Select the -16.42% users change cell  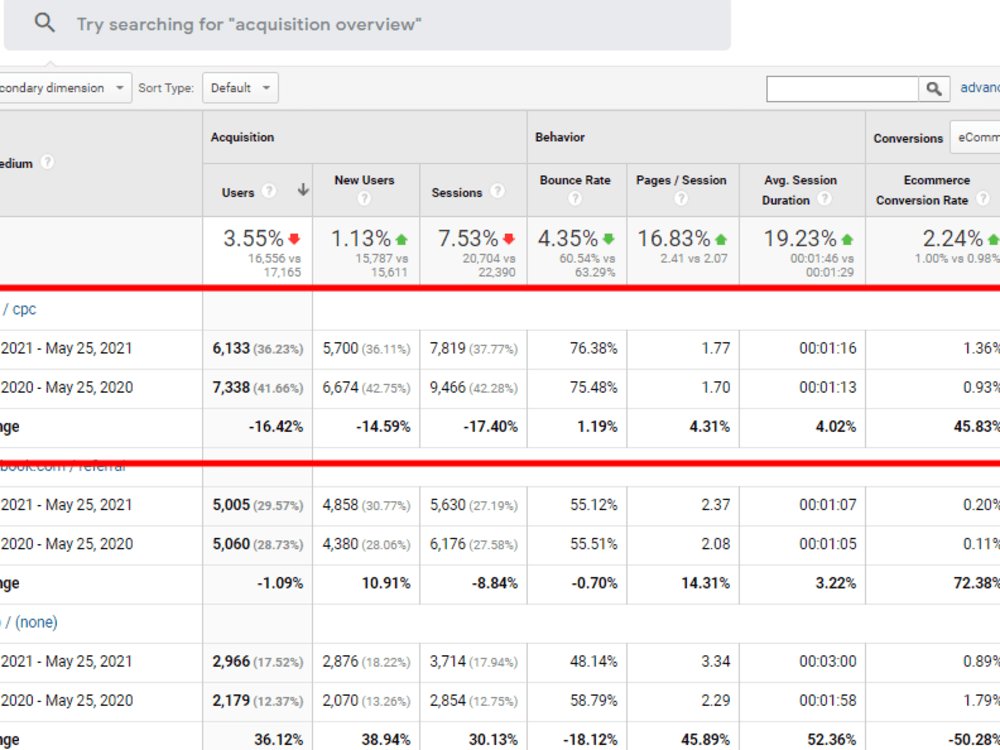point(258,427)
